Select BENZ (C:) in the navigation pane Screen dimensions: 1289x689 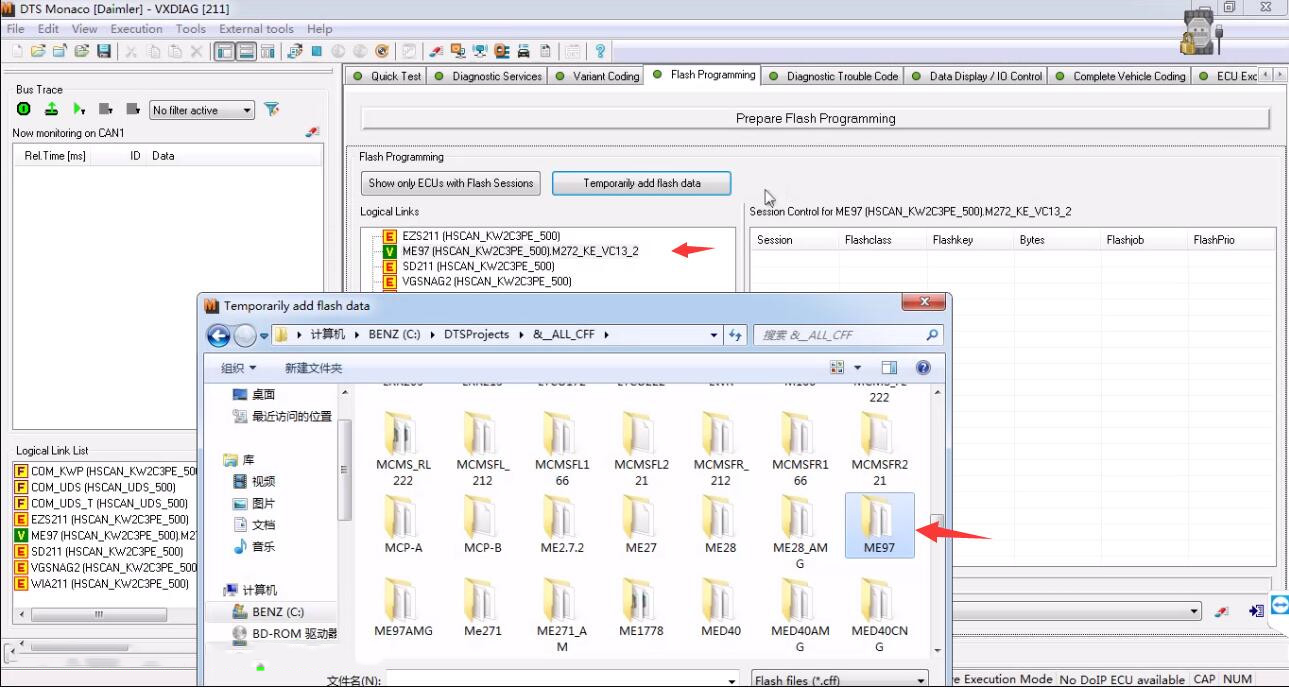(x=278, y=611)
